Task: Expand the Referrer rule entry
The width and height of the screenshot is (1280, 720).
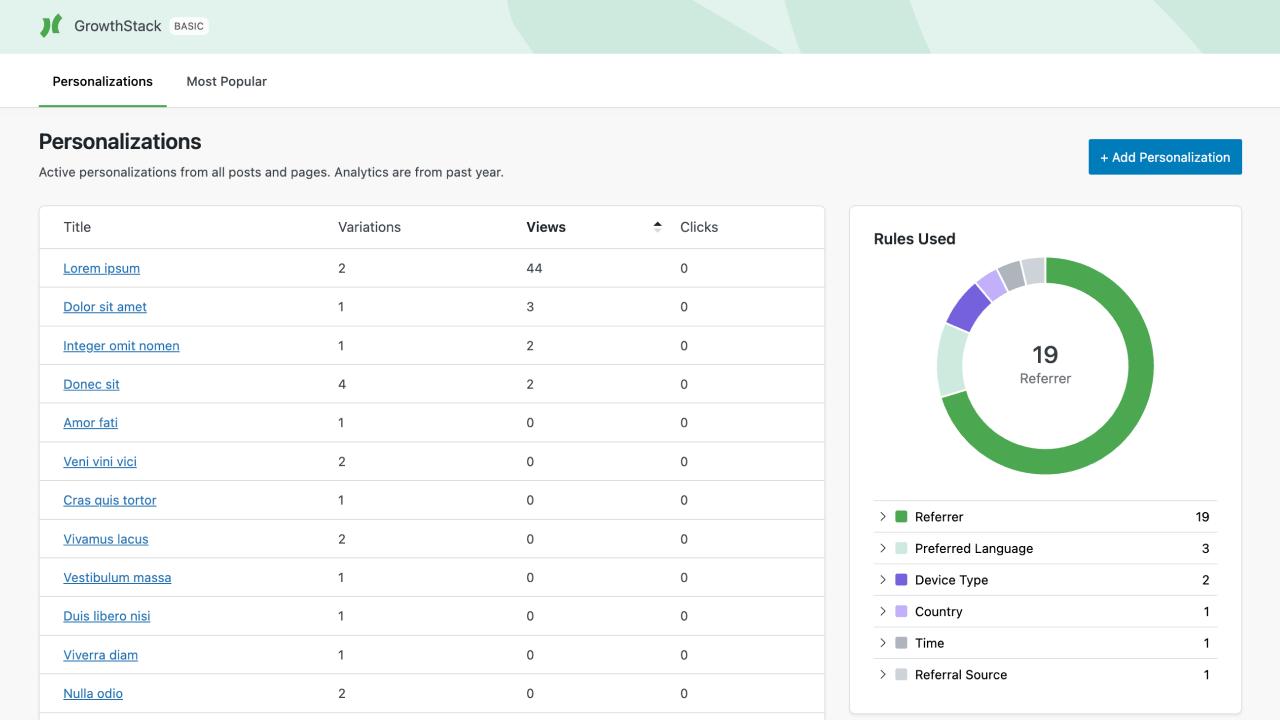Action: coord(882,516)
